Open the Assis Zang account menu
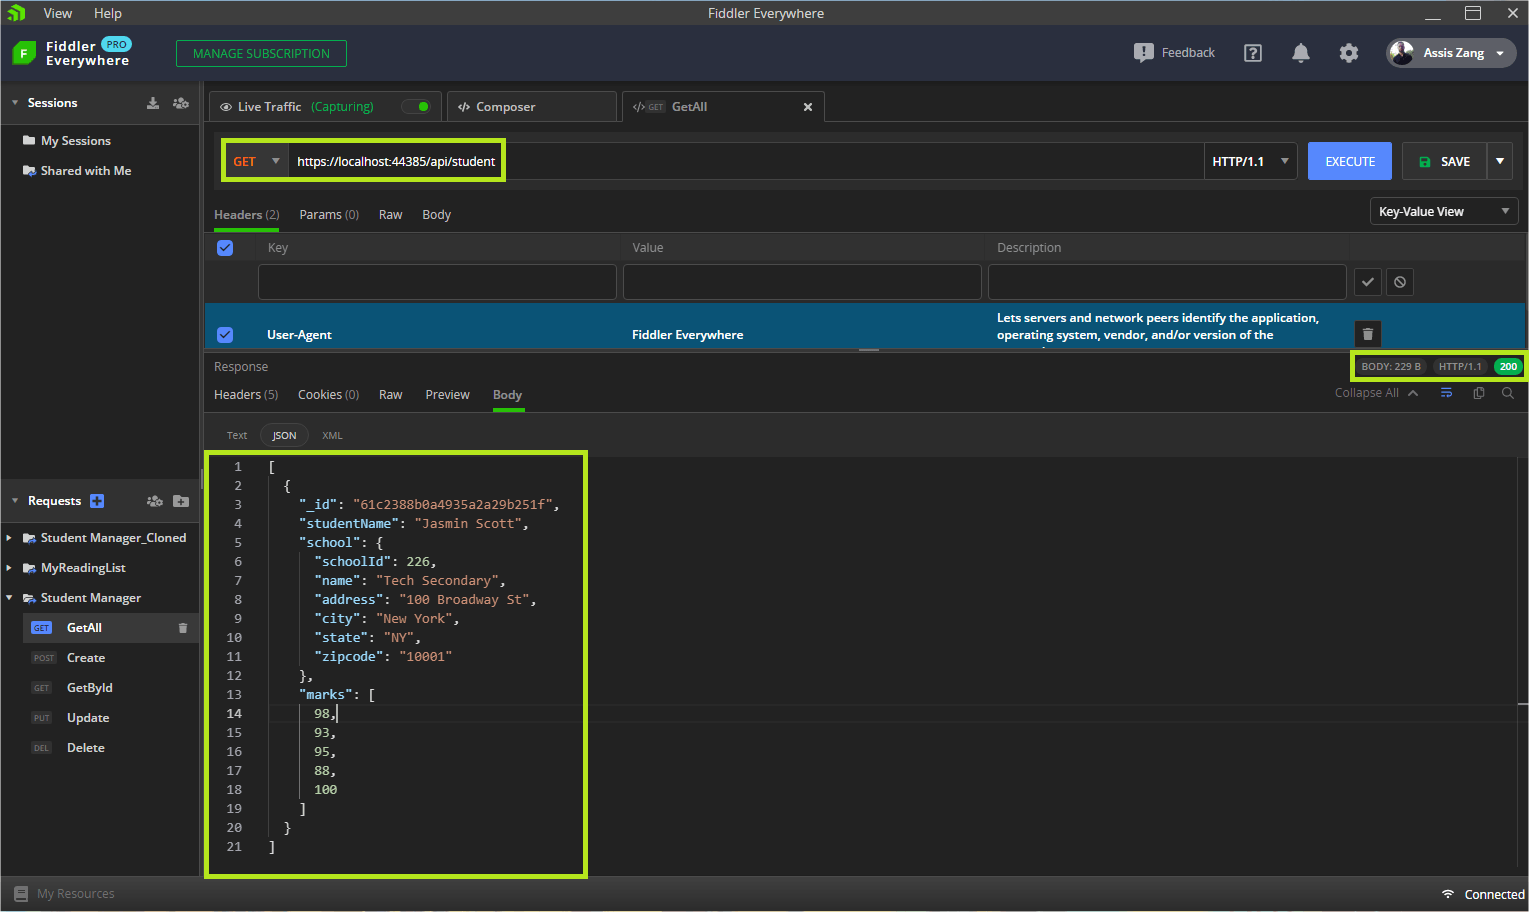Viewport: 1529px width, 912px height. 1451,53
